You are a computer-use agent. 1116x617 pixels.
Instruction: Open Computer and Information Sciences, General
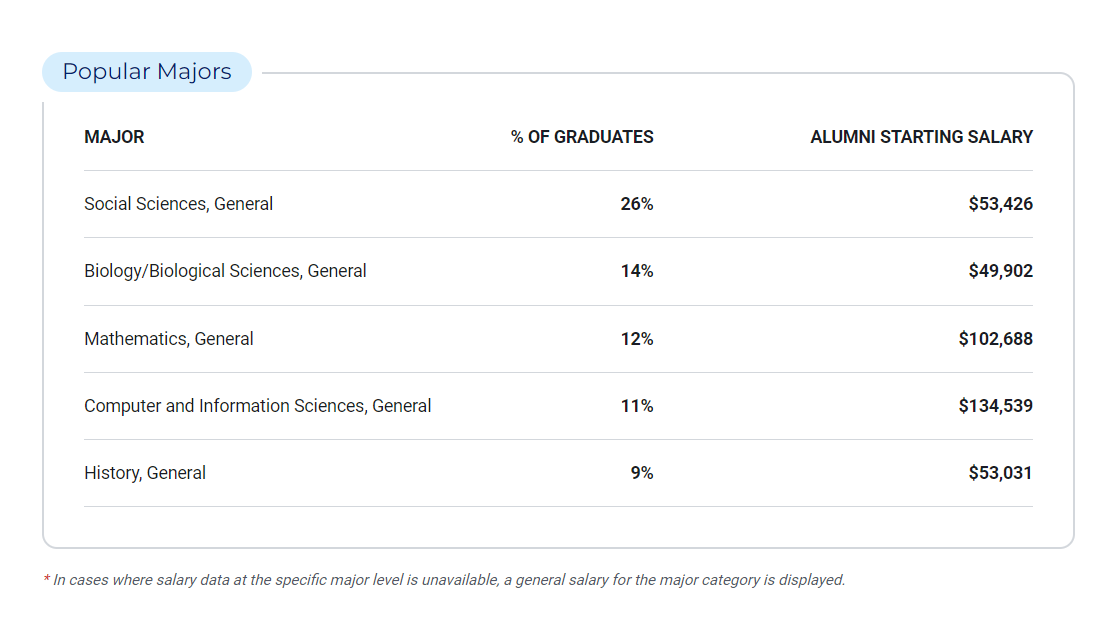pyautogui.click(x=258, y=406)
